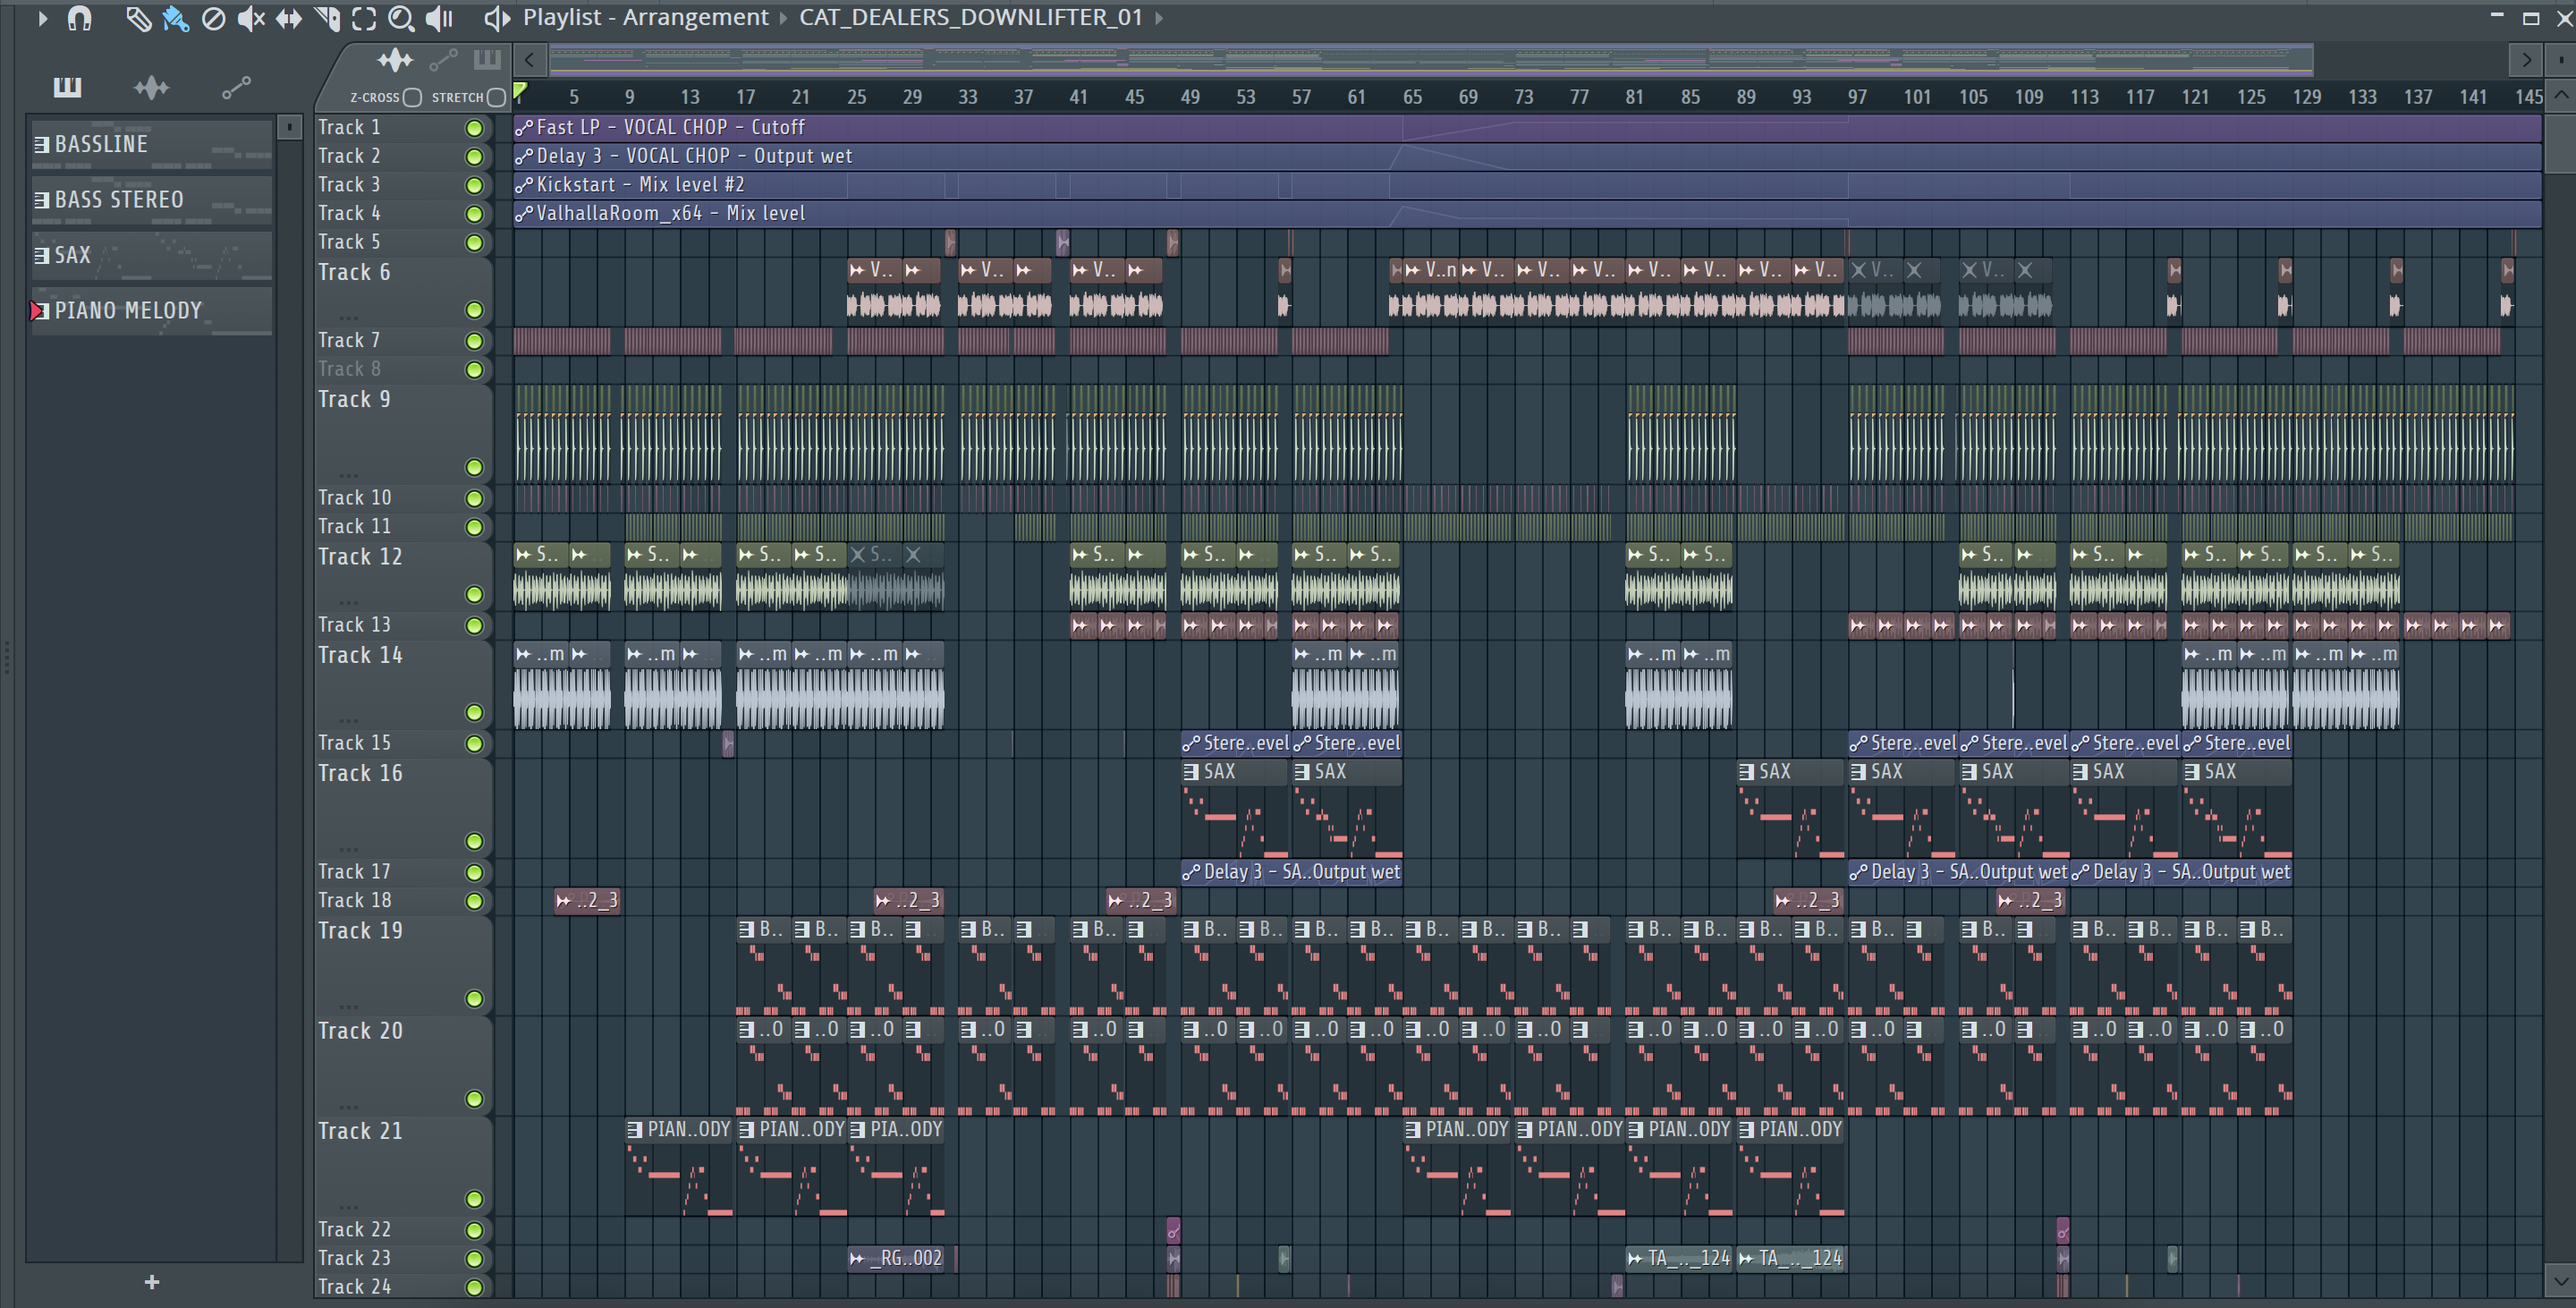Toggle the magnet snap tool
Screen dimensions: 2576x1308
tap(79, 18)
